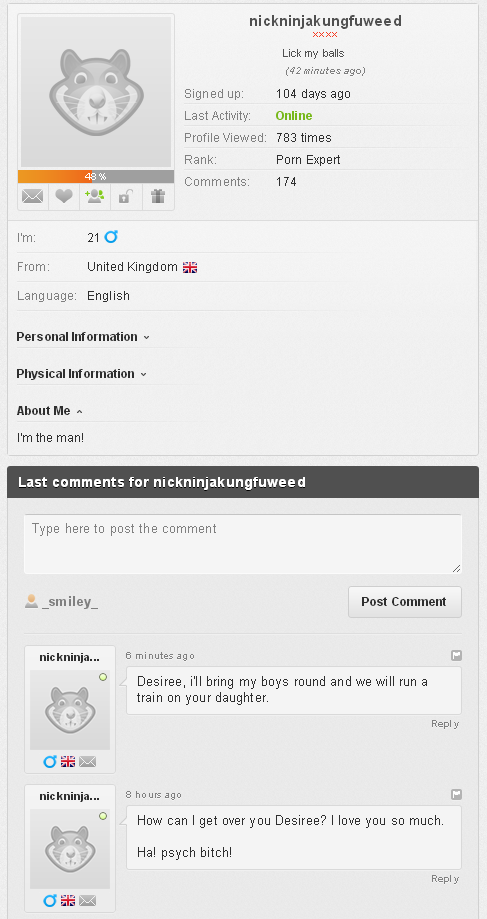This screenshot has width=487, height=919.
Task: Click the comment text input field
Action: click(243, 544)
